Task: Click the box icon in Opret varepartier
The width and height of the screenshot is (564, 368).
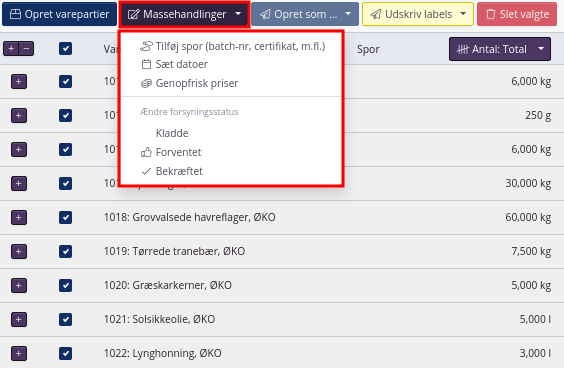Action: click(x=15, y=14)
